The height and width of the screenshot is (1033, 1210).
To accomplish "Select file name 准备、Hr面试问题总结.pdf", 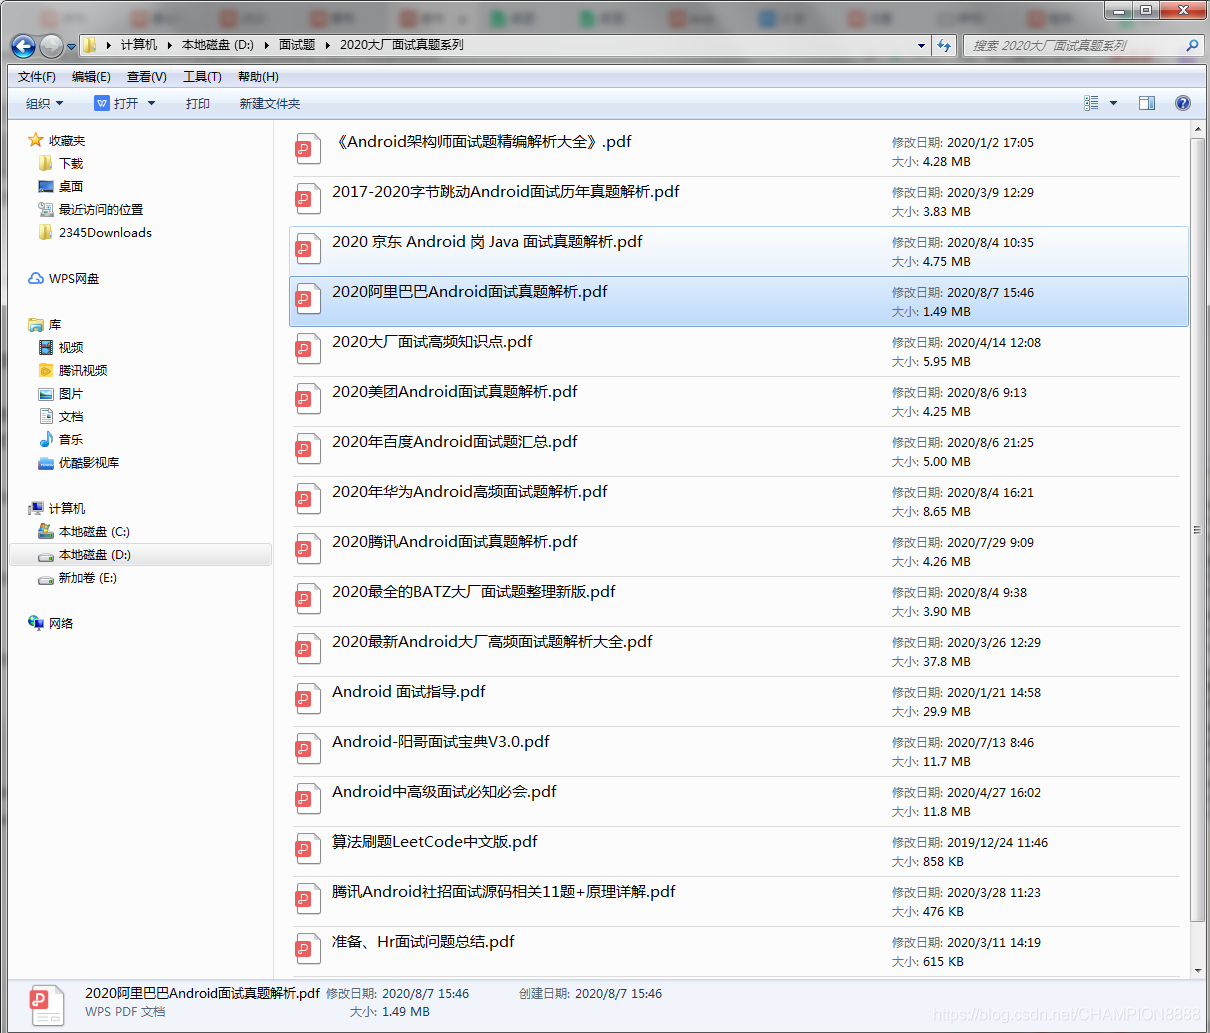I will 423,942.
